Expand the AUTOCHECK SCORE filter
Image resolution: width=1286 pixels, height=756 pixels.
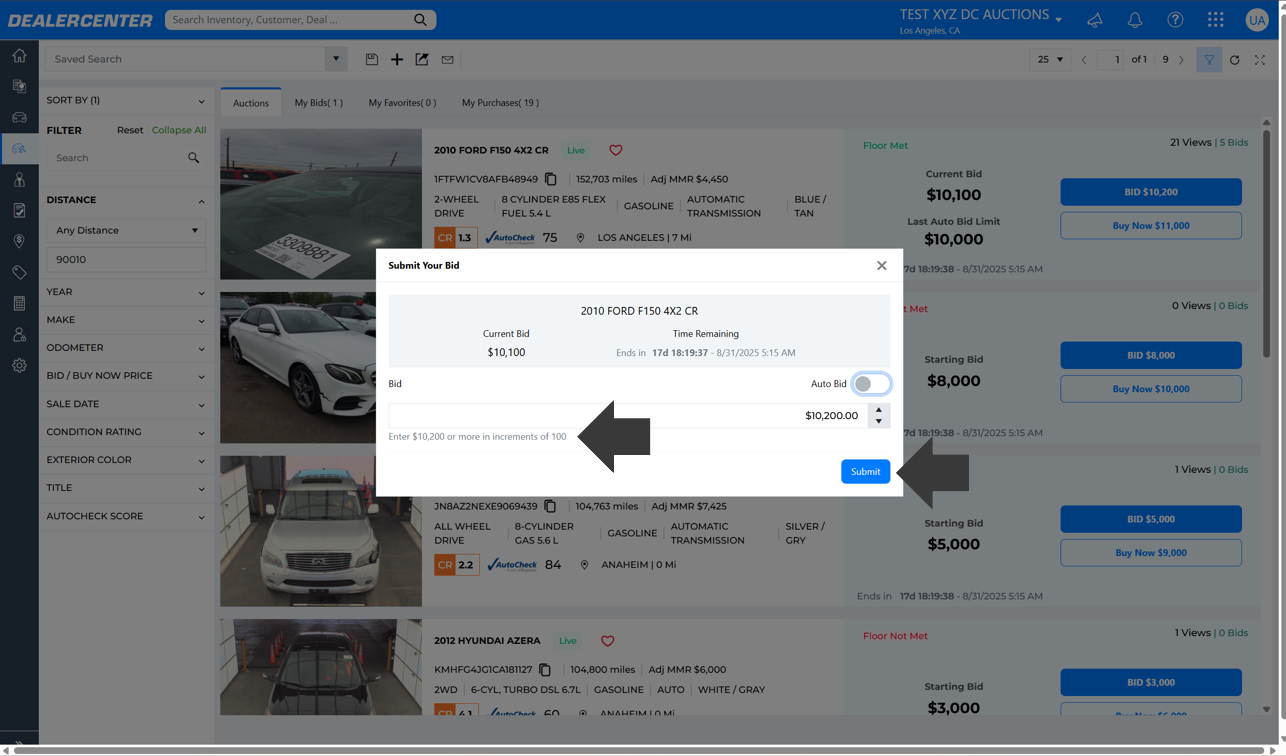pyautogui.click(x=126, y=516)
